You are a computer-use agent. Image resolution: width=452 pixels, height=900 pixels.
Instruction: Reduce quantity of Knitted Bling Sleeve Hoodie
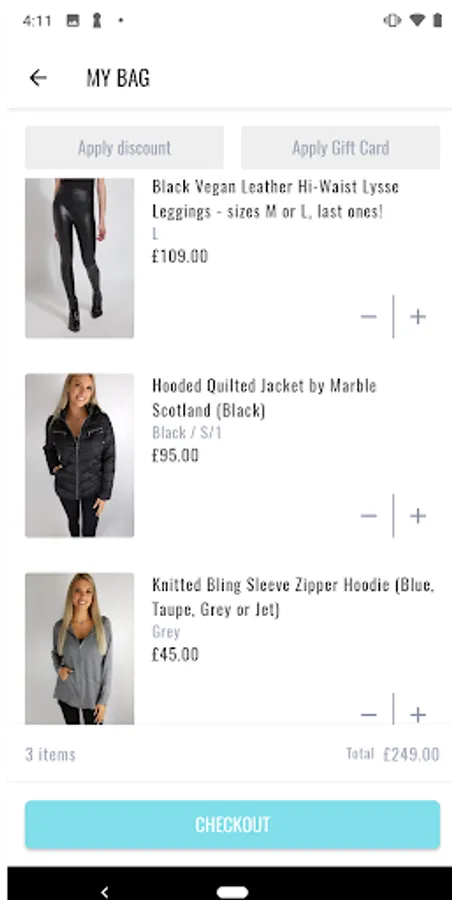point(369,715)
